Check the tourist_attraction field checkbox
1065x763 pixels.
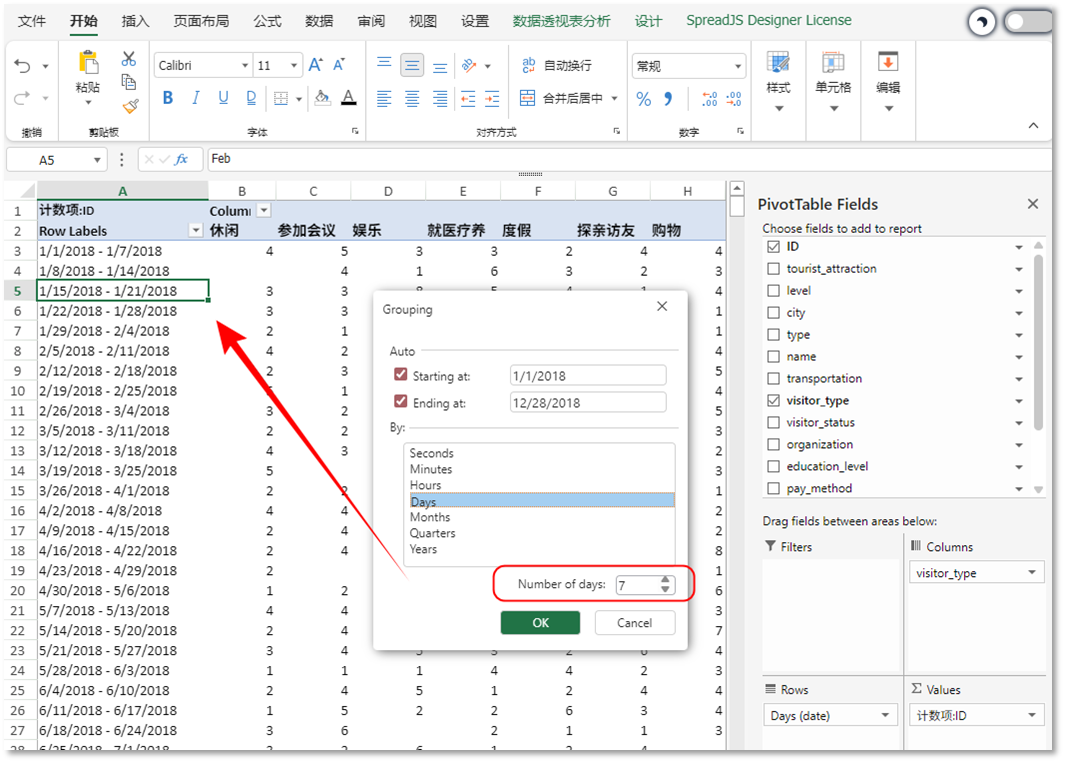773,268
